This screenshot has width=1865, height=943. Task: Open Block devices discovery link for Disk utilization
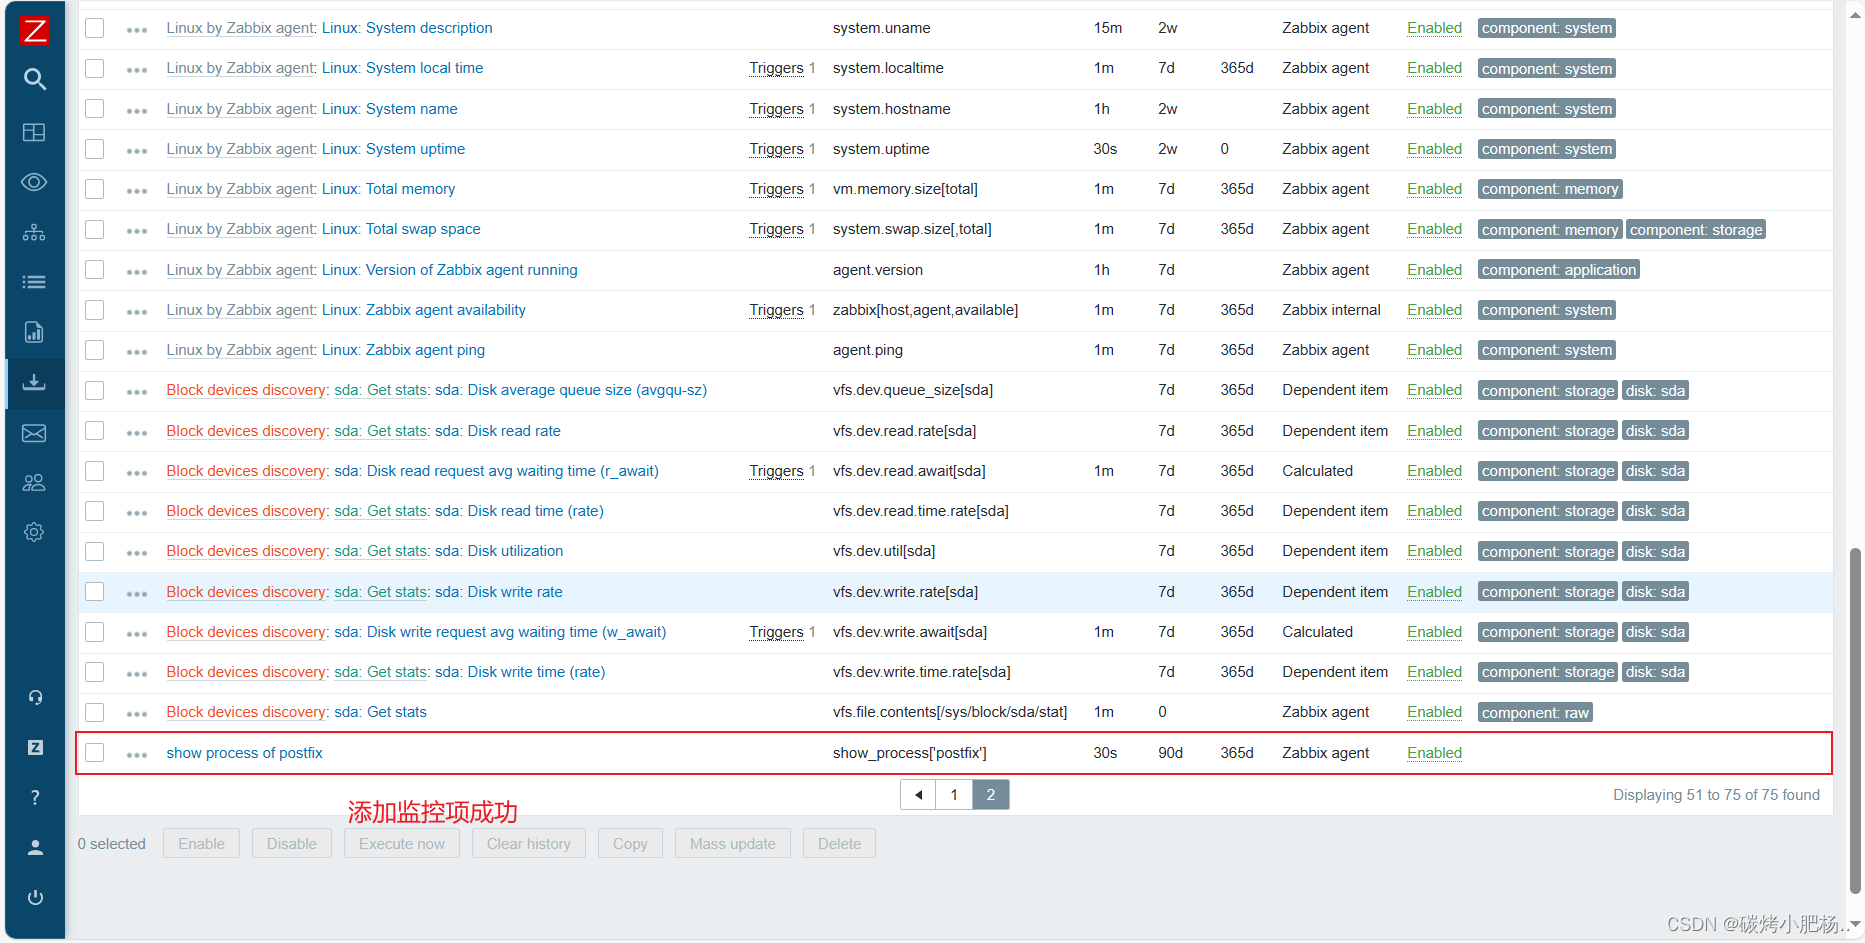pyautogui.click(x=246, y=551)
